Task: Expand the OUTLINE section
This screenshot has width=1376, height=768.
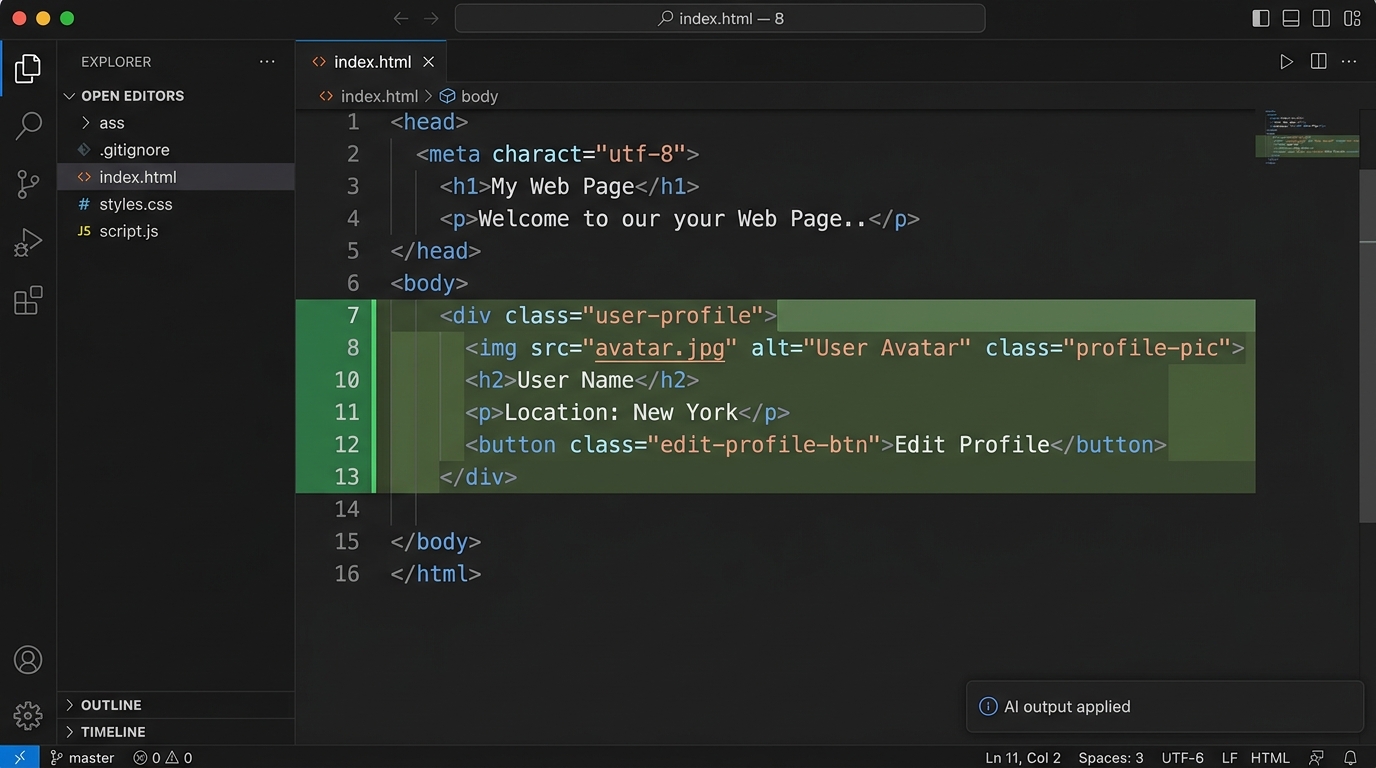Action: 110,705
